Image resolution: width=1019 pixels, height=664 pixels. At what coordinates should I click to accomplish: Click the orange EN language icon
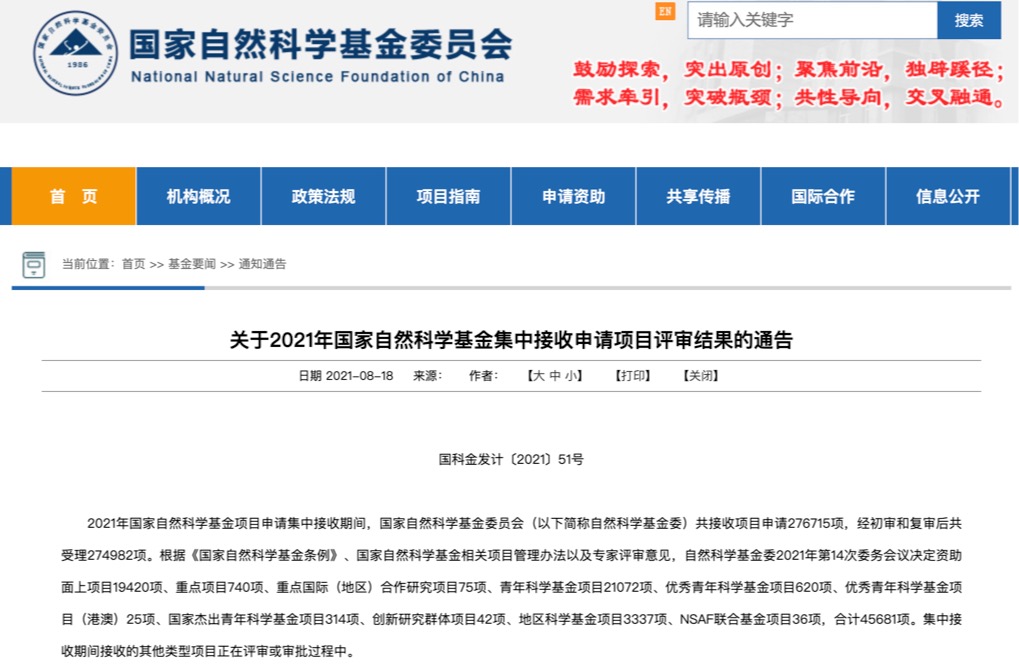pyautogui.click(x=665, y=12)
